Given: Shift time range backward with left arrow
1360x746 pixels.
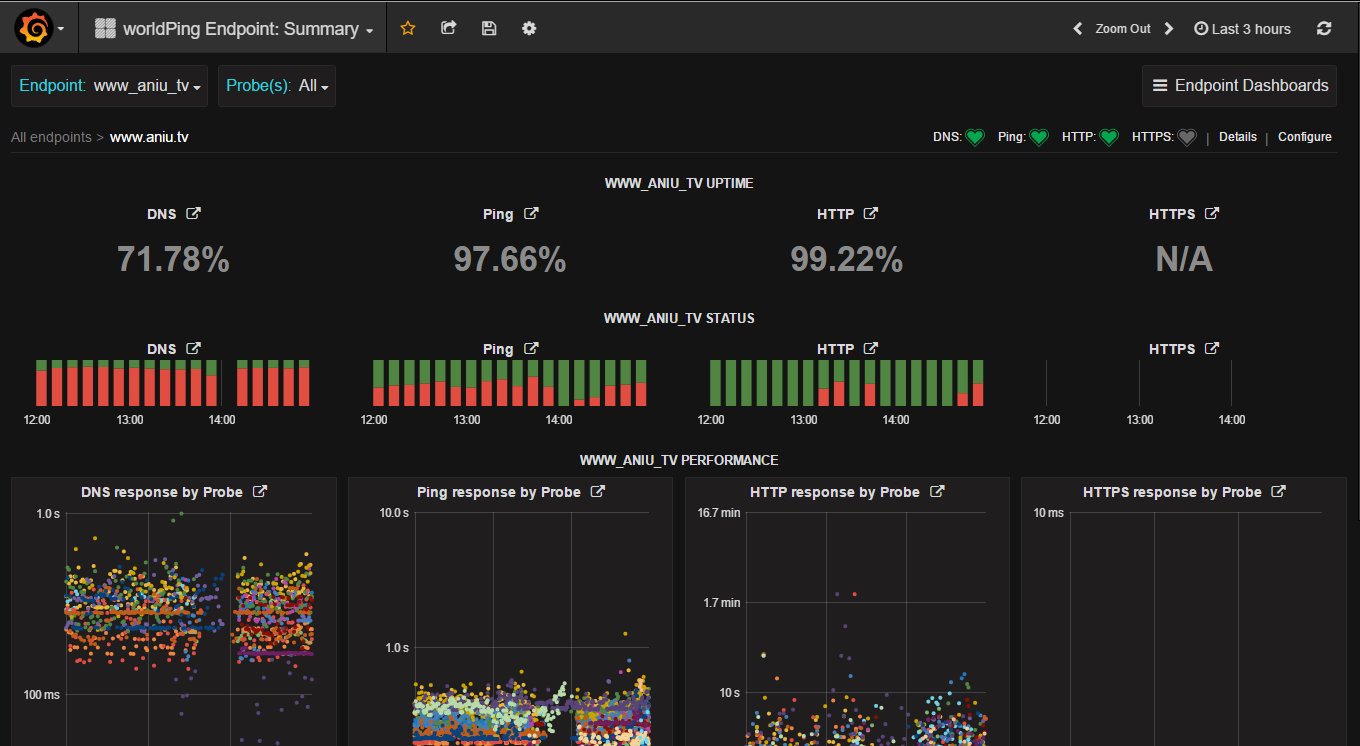Looking at the screenshot, I should tap(1077, 29).
